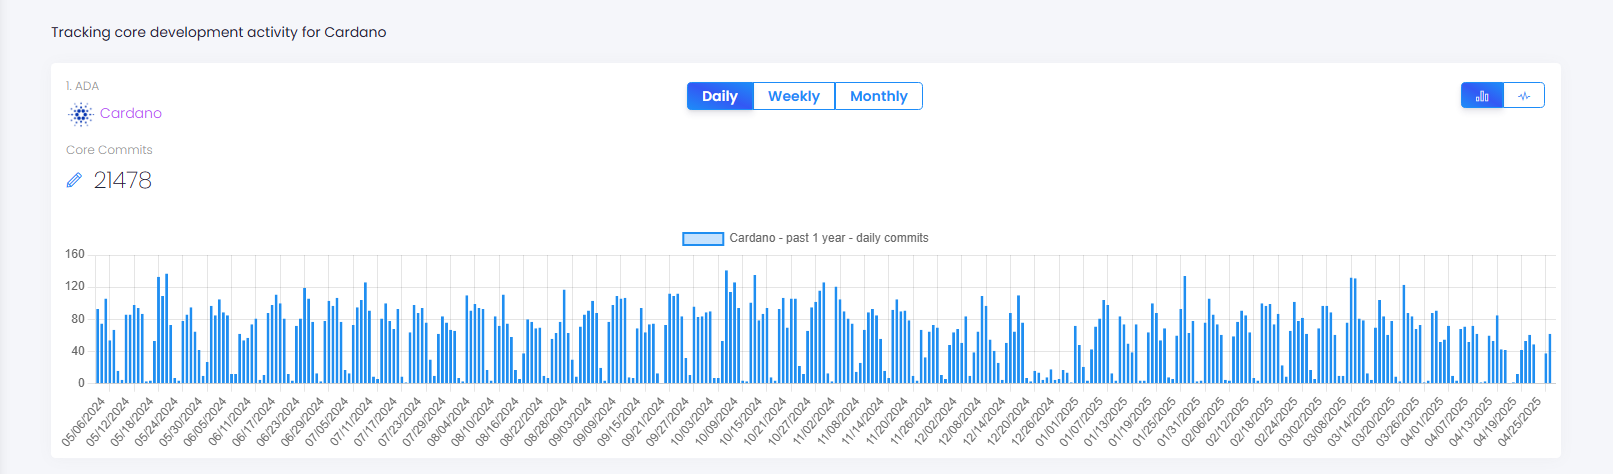Click the pencil icon beside 21478

coord(74,180)
